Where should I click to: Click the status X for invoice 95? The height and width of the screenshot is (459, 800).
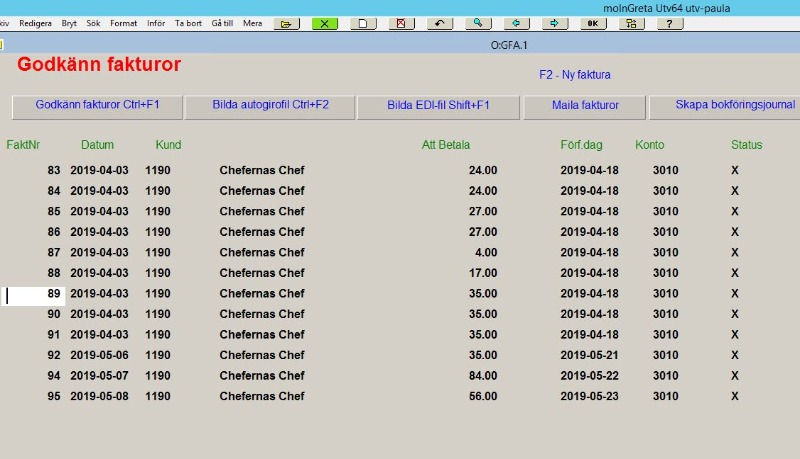click(735, 396)
